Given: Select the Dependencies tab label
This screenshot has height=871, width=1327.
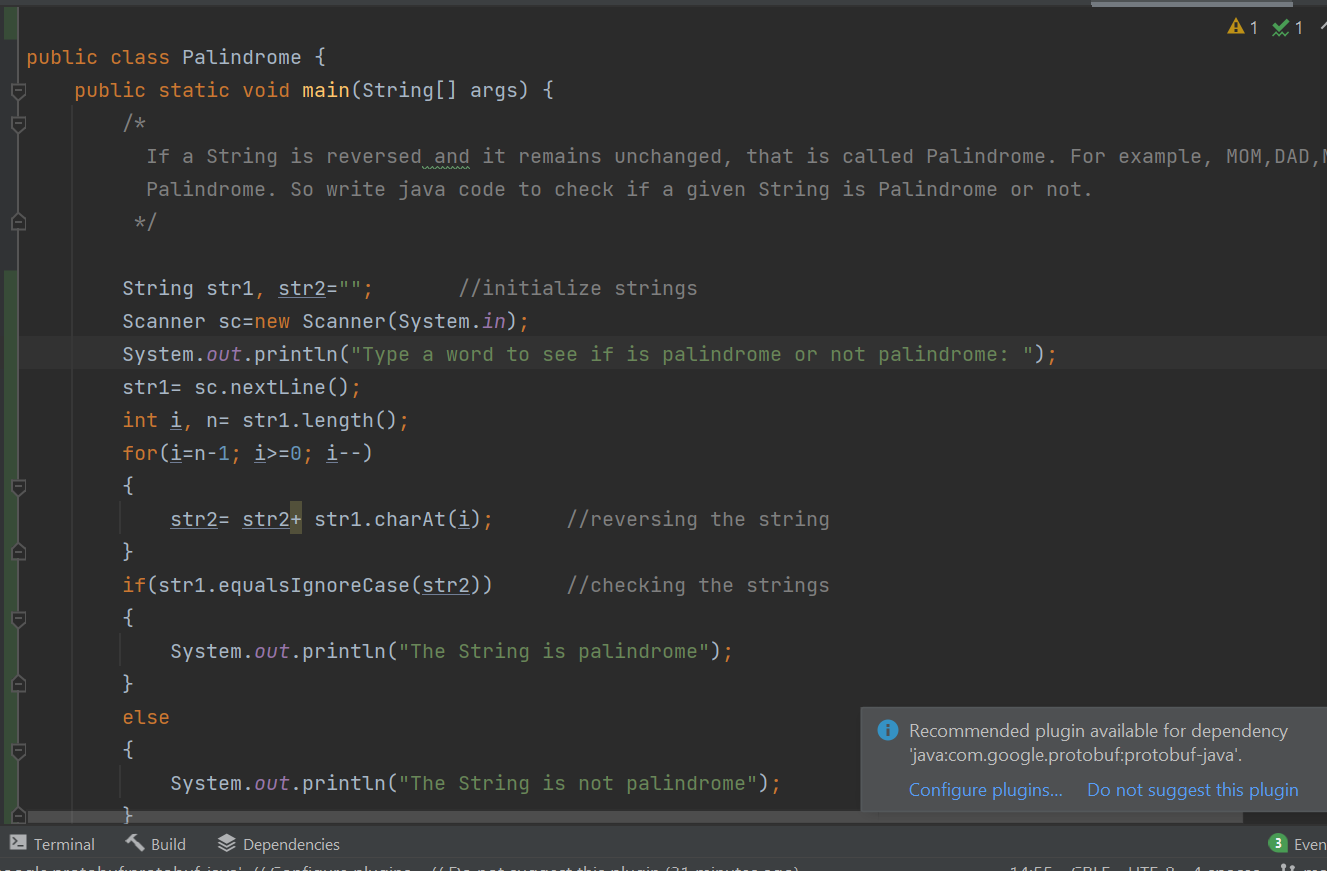Looking at the screenshot, I should click(290, 844).
